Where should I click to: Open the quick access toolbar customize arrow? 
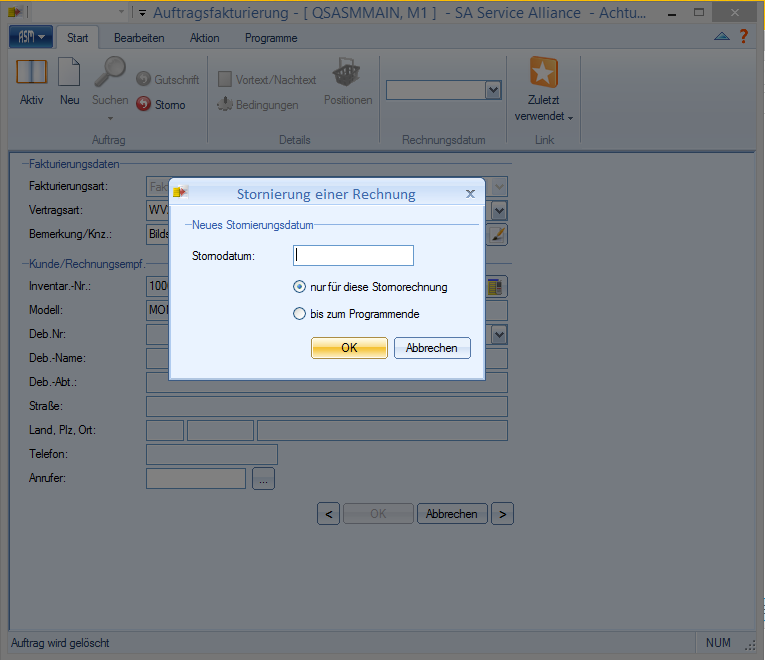[x=142, y=13]
